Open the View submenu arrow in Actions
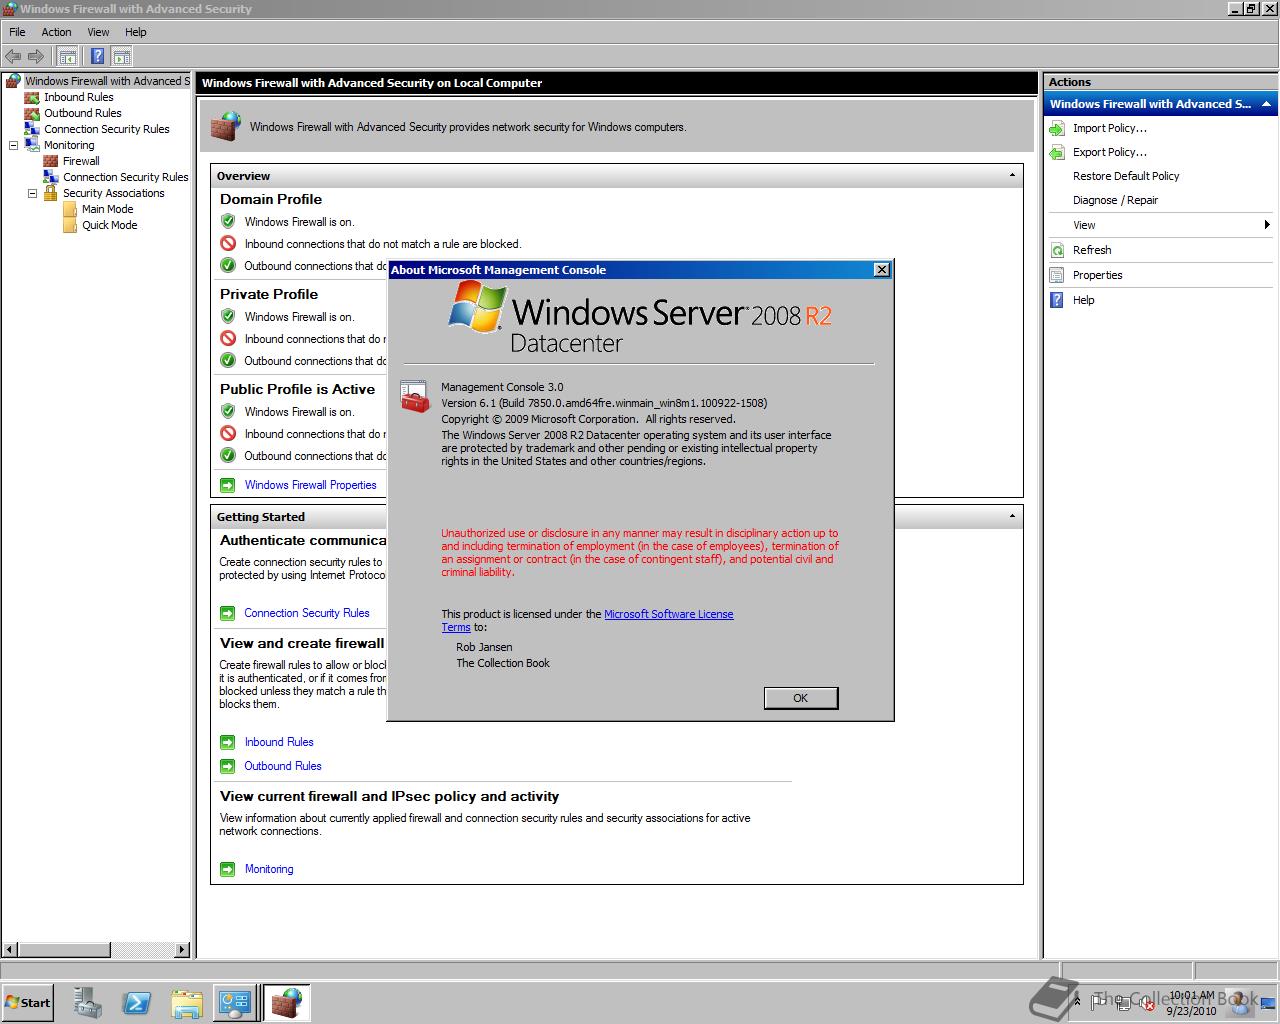Screen dimensions: 1280x1024 1267,225
